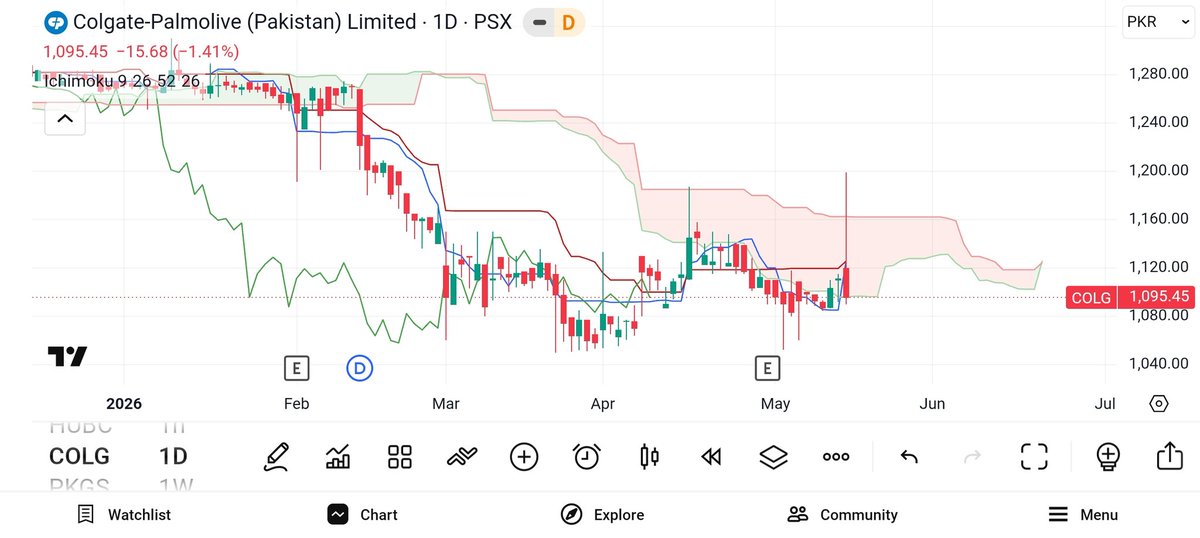Open the more options dots icon
The width and height of the screenshot is (1200, 538).
tap(836, 457)
